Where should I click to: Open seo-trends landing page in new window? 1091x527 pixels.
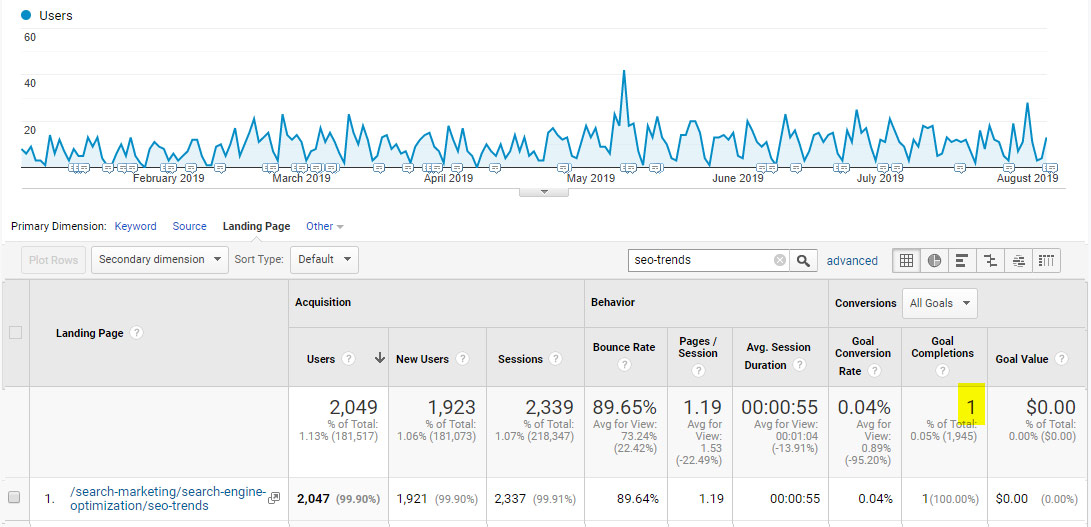click(x=274, y=497)
